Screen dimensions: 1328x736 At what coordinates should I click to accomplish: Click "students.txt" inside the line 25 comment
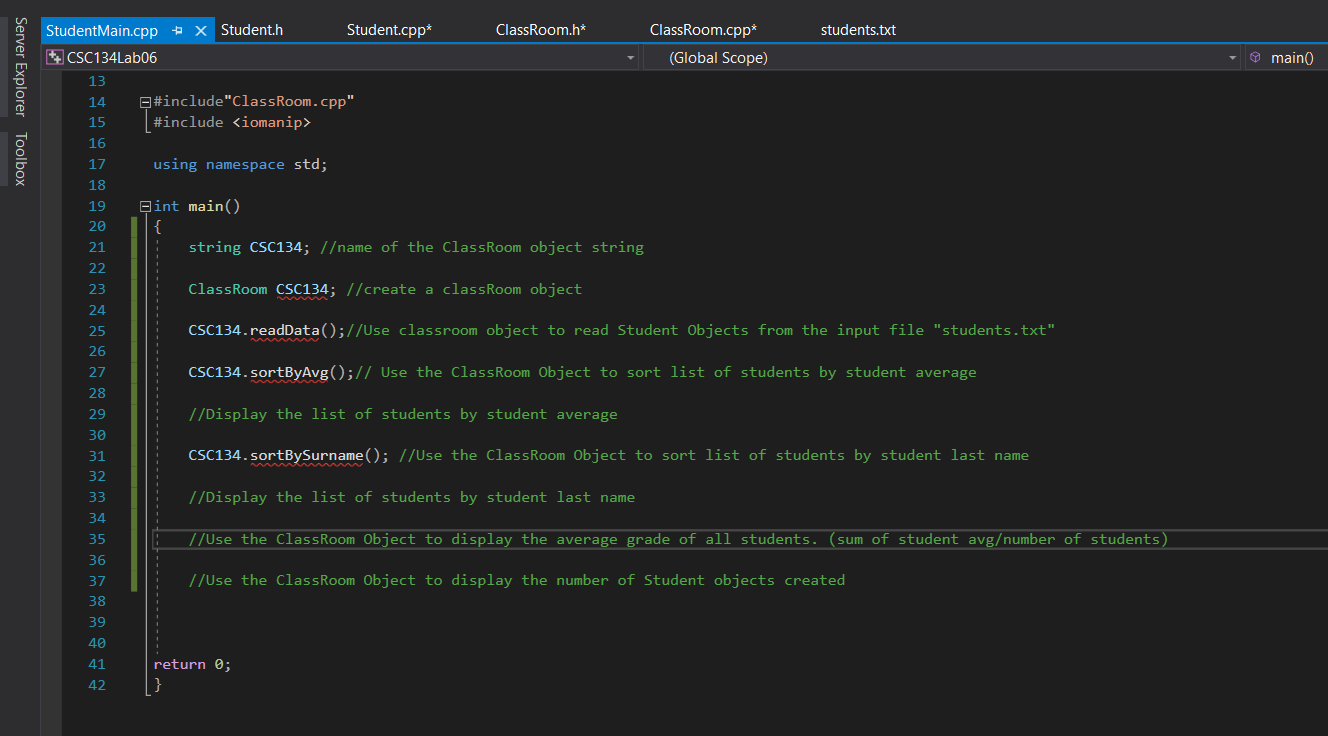point(994,330)
